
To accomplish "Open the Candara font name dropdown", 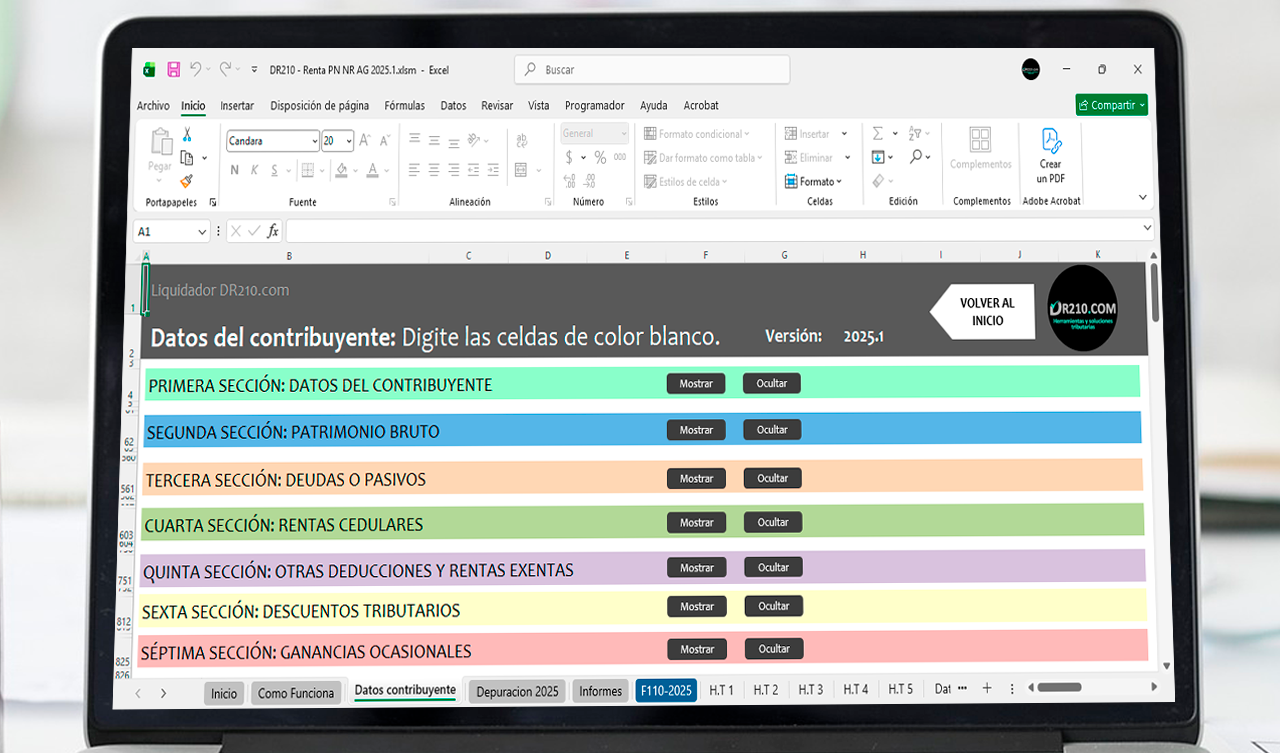I will pos(312,141).
